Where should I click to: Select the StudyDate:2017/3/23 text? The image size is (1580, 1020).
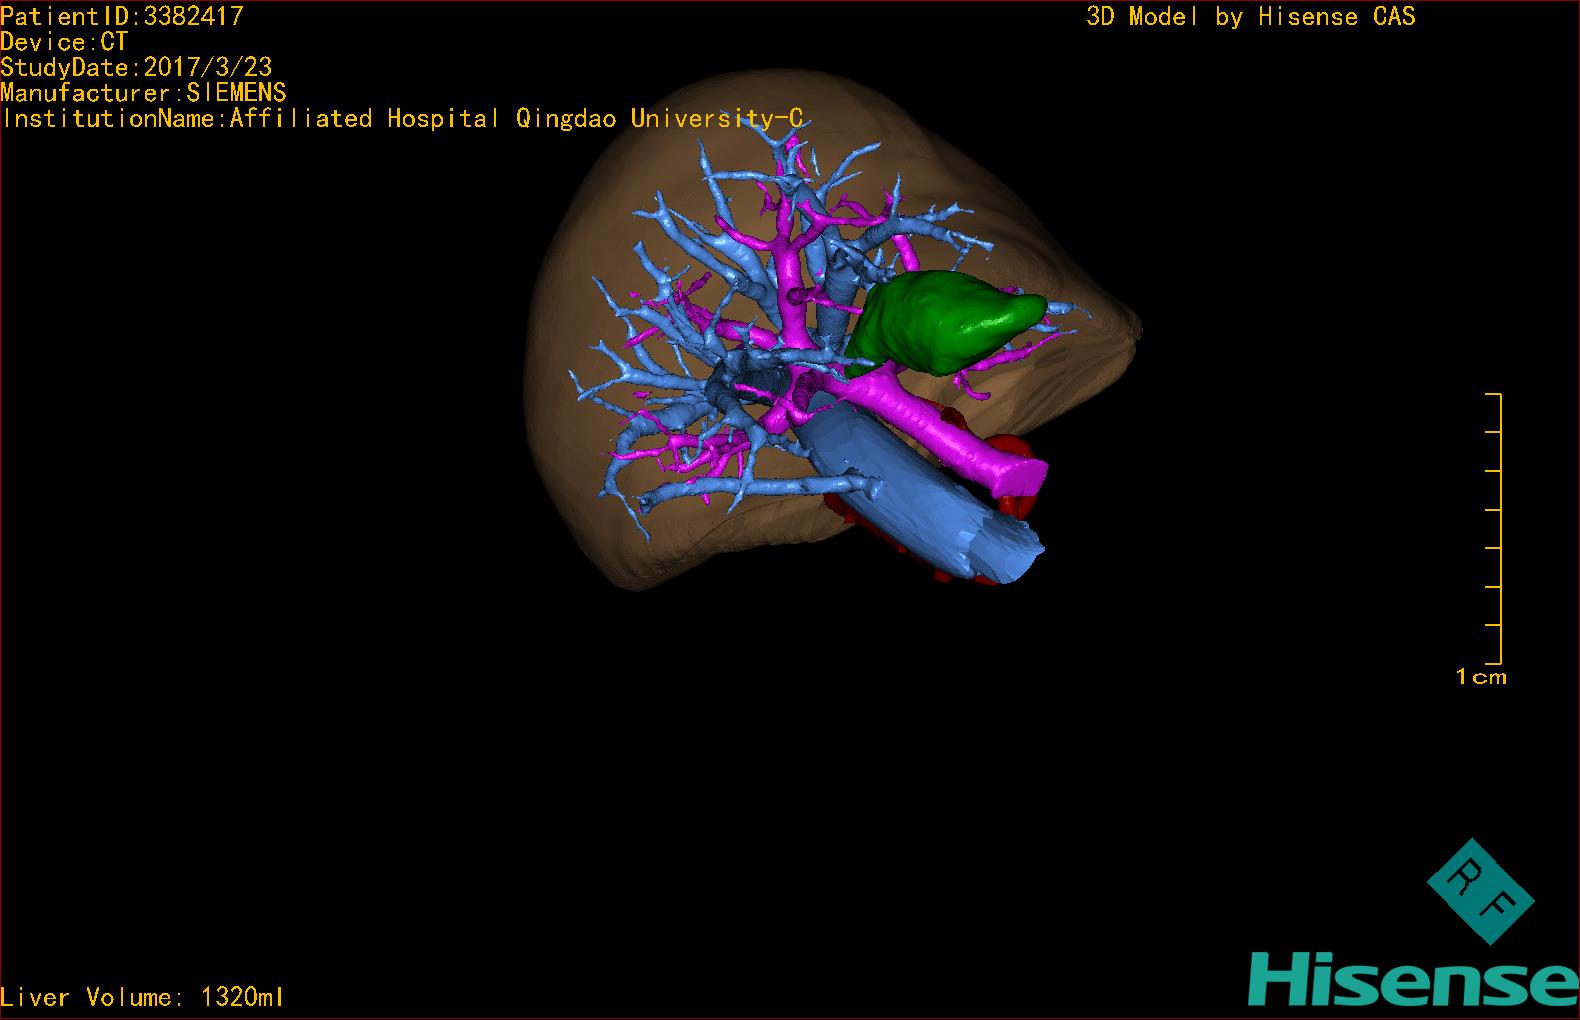(136, 67)
